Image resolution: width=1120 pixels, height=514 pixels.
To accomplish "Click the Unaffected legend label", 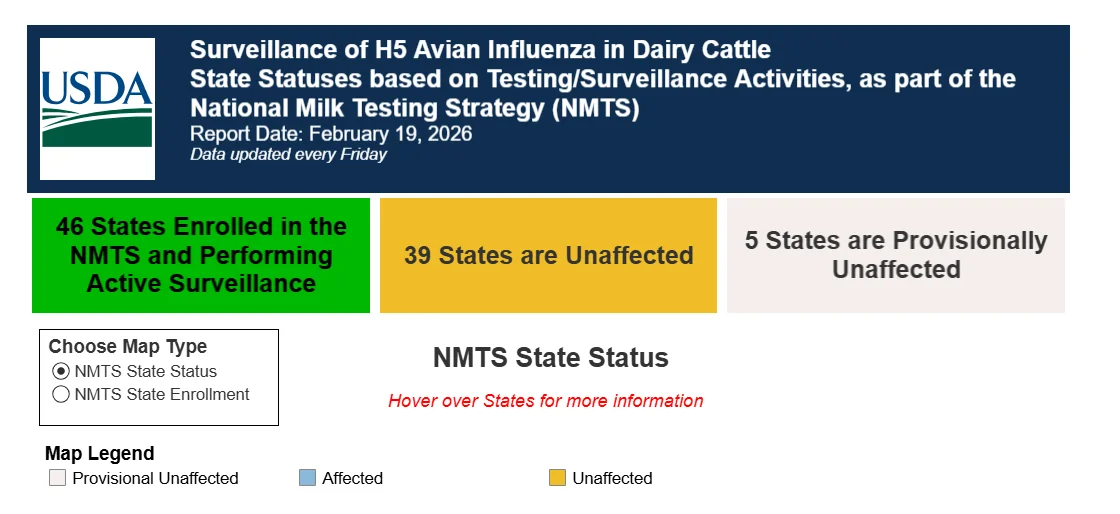I will [613, 478].
